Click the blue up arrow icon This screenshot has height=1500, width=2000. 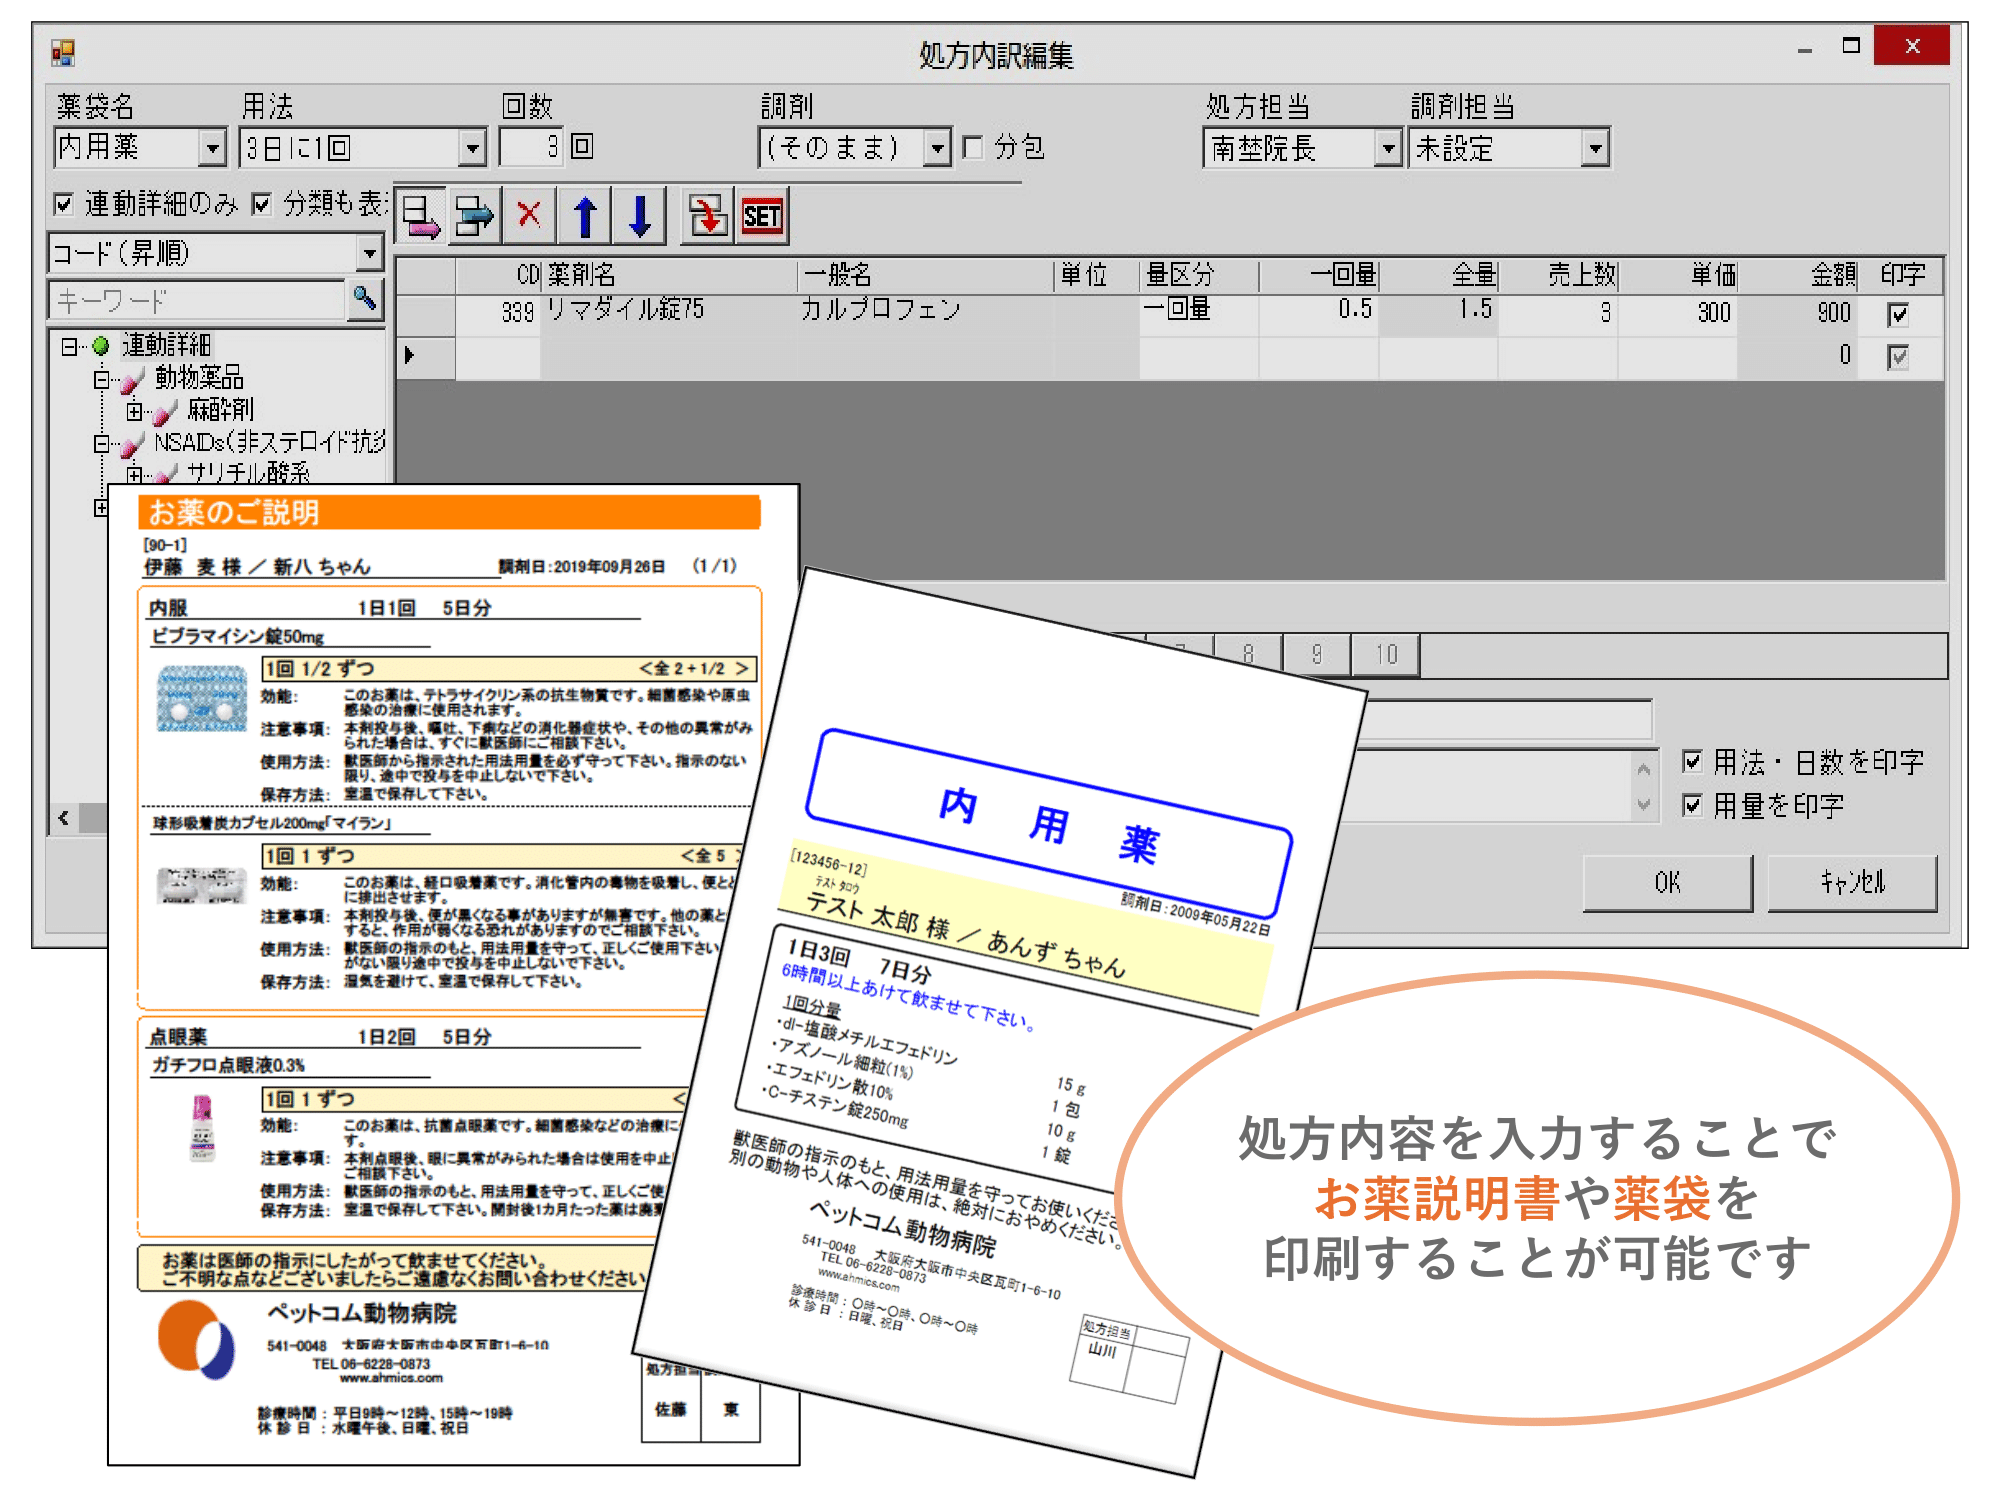[585, 216]
